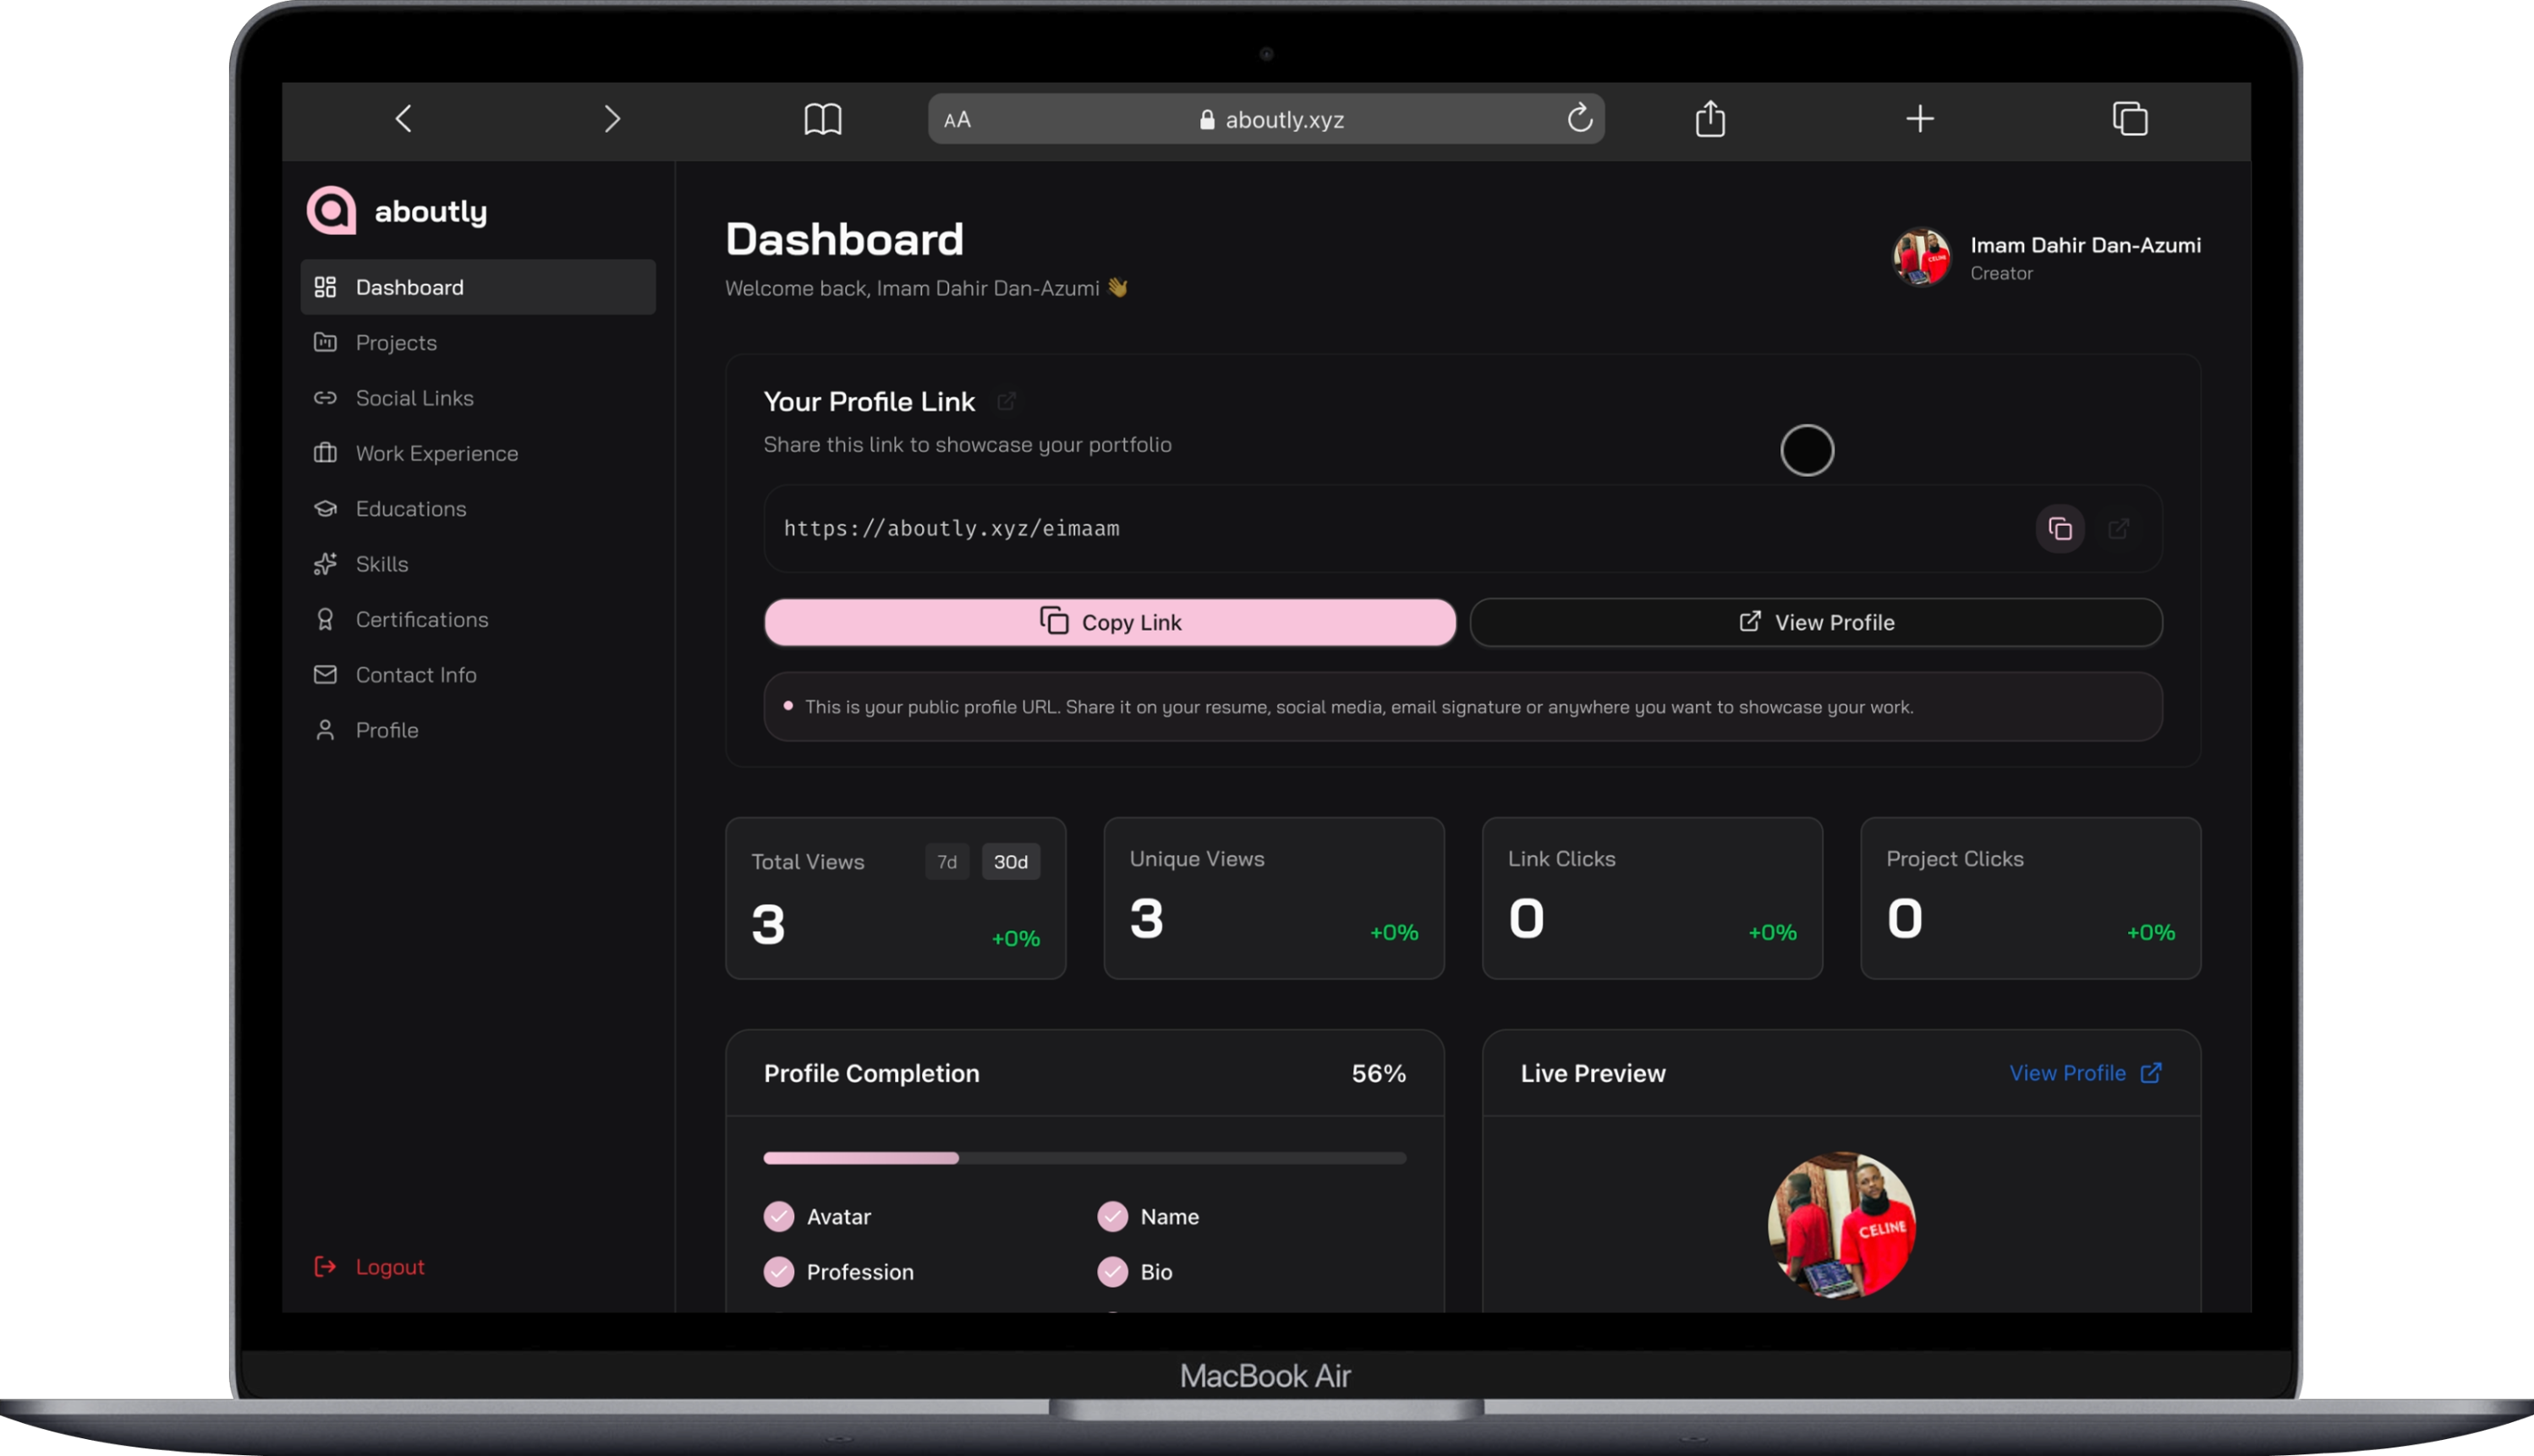Click the Copy Link pink button
Viewport: 2534px width, 1456px height.
tap(1110, 621)
